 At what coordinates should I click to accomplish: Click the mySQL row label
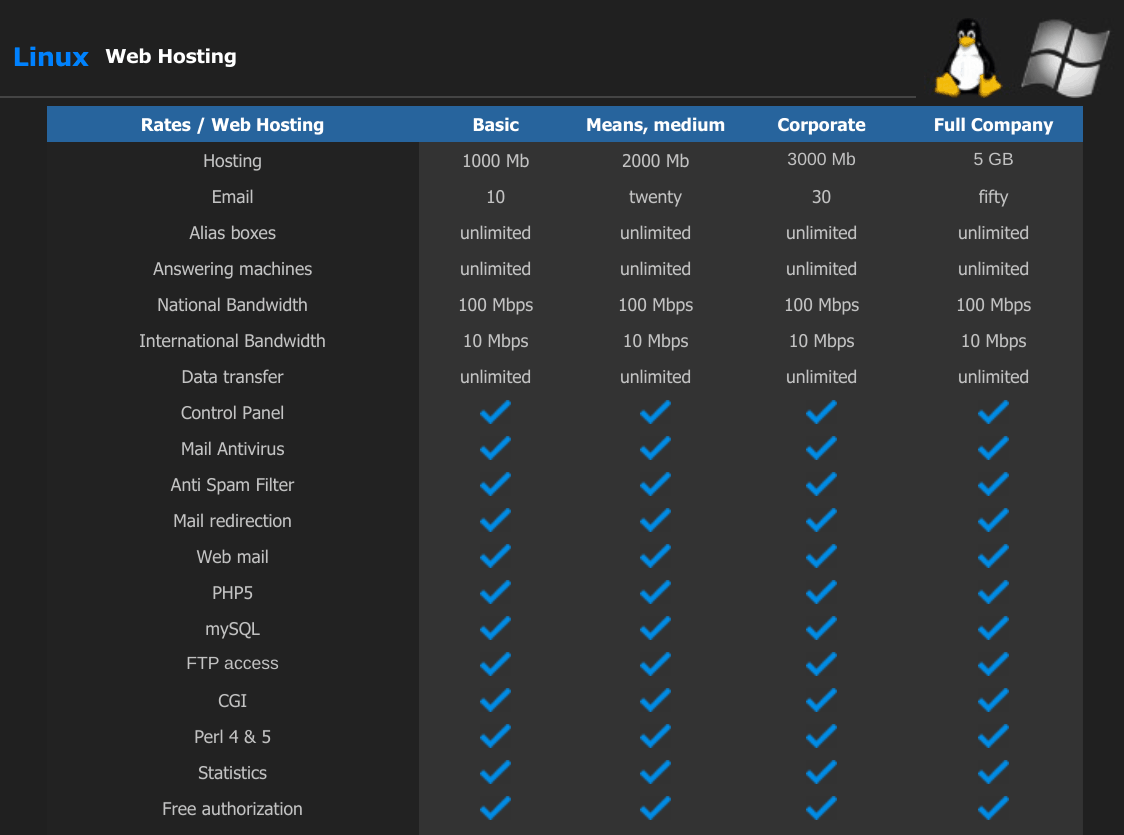(232, 629)
